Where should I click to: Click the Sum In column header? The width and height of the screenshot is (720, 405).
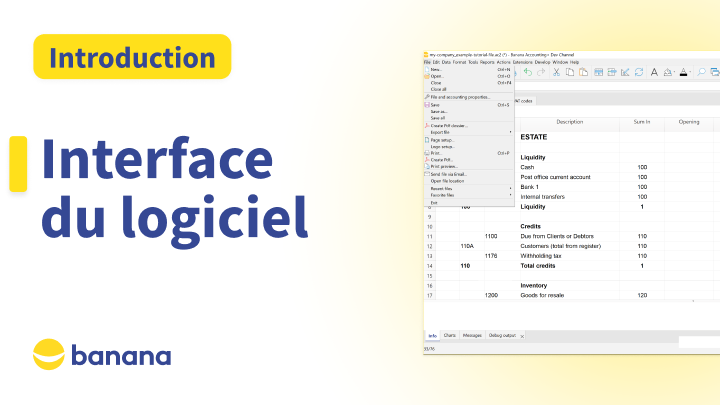[x=642, y=122]
